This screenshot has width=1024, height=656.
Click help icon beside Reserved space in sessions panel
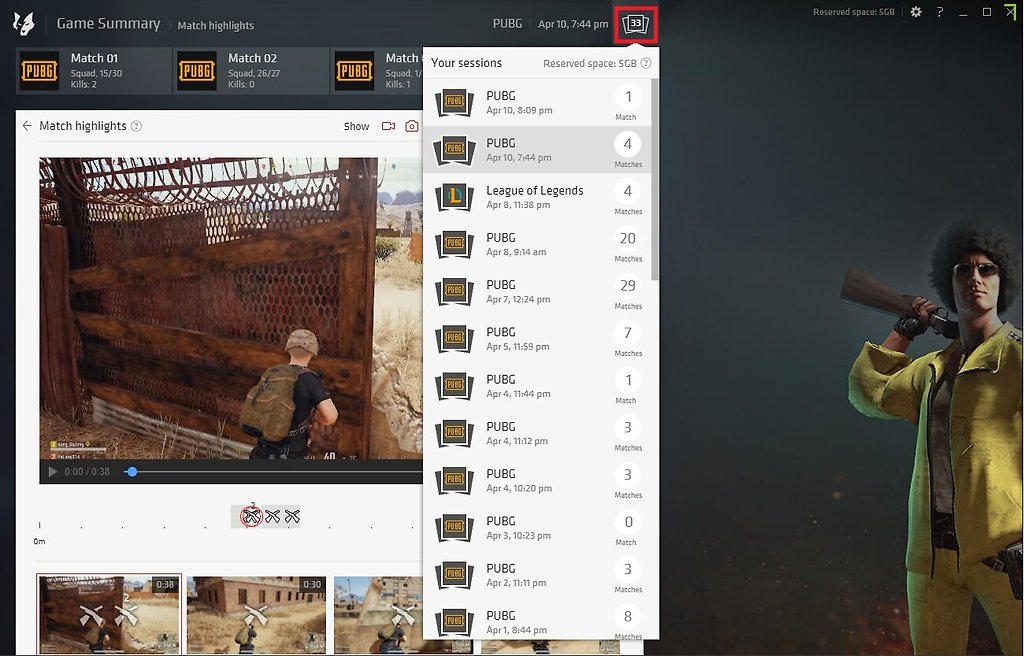tap(645, 63)
